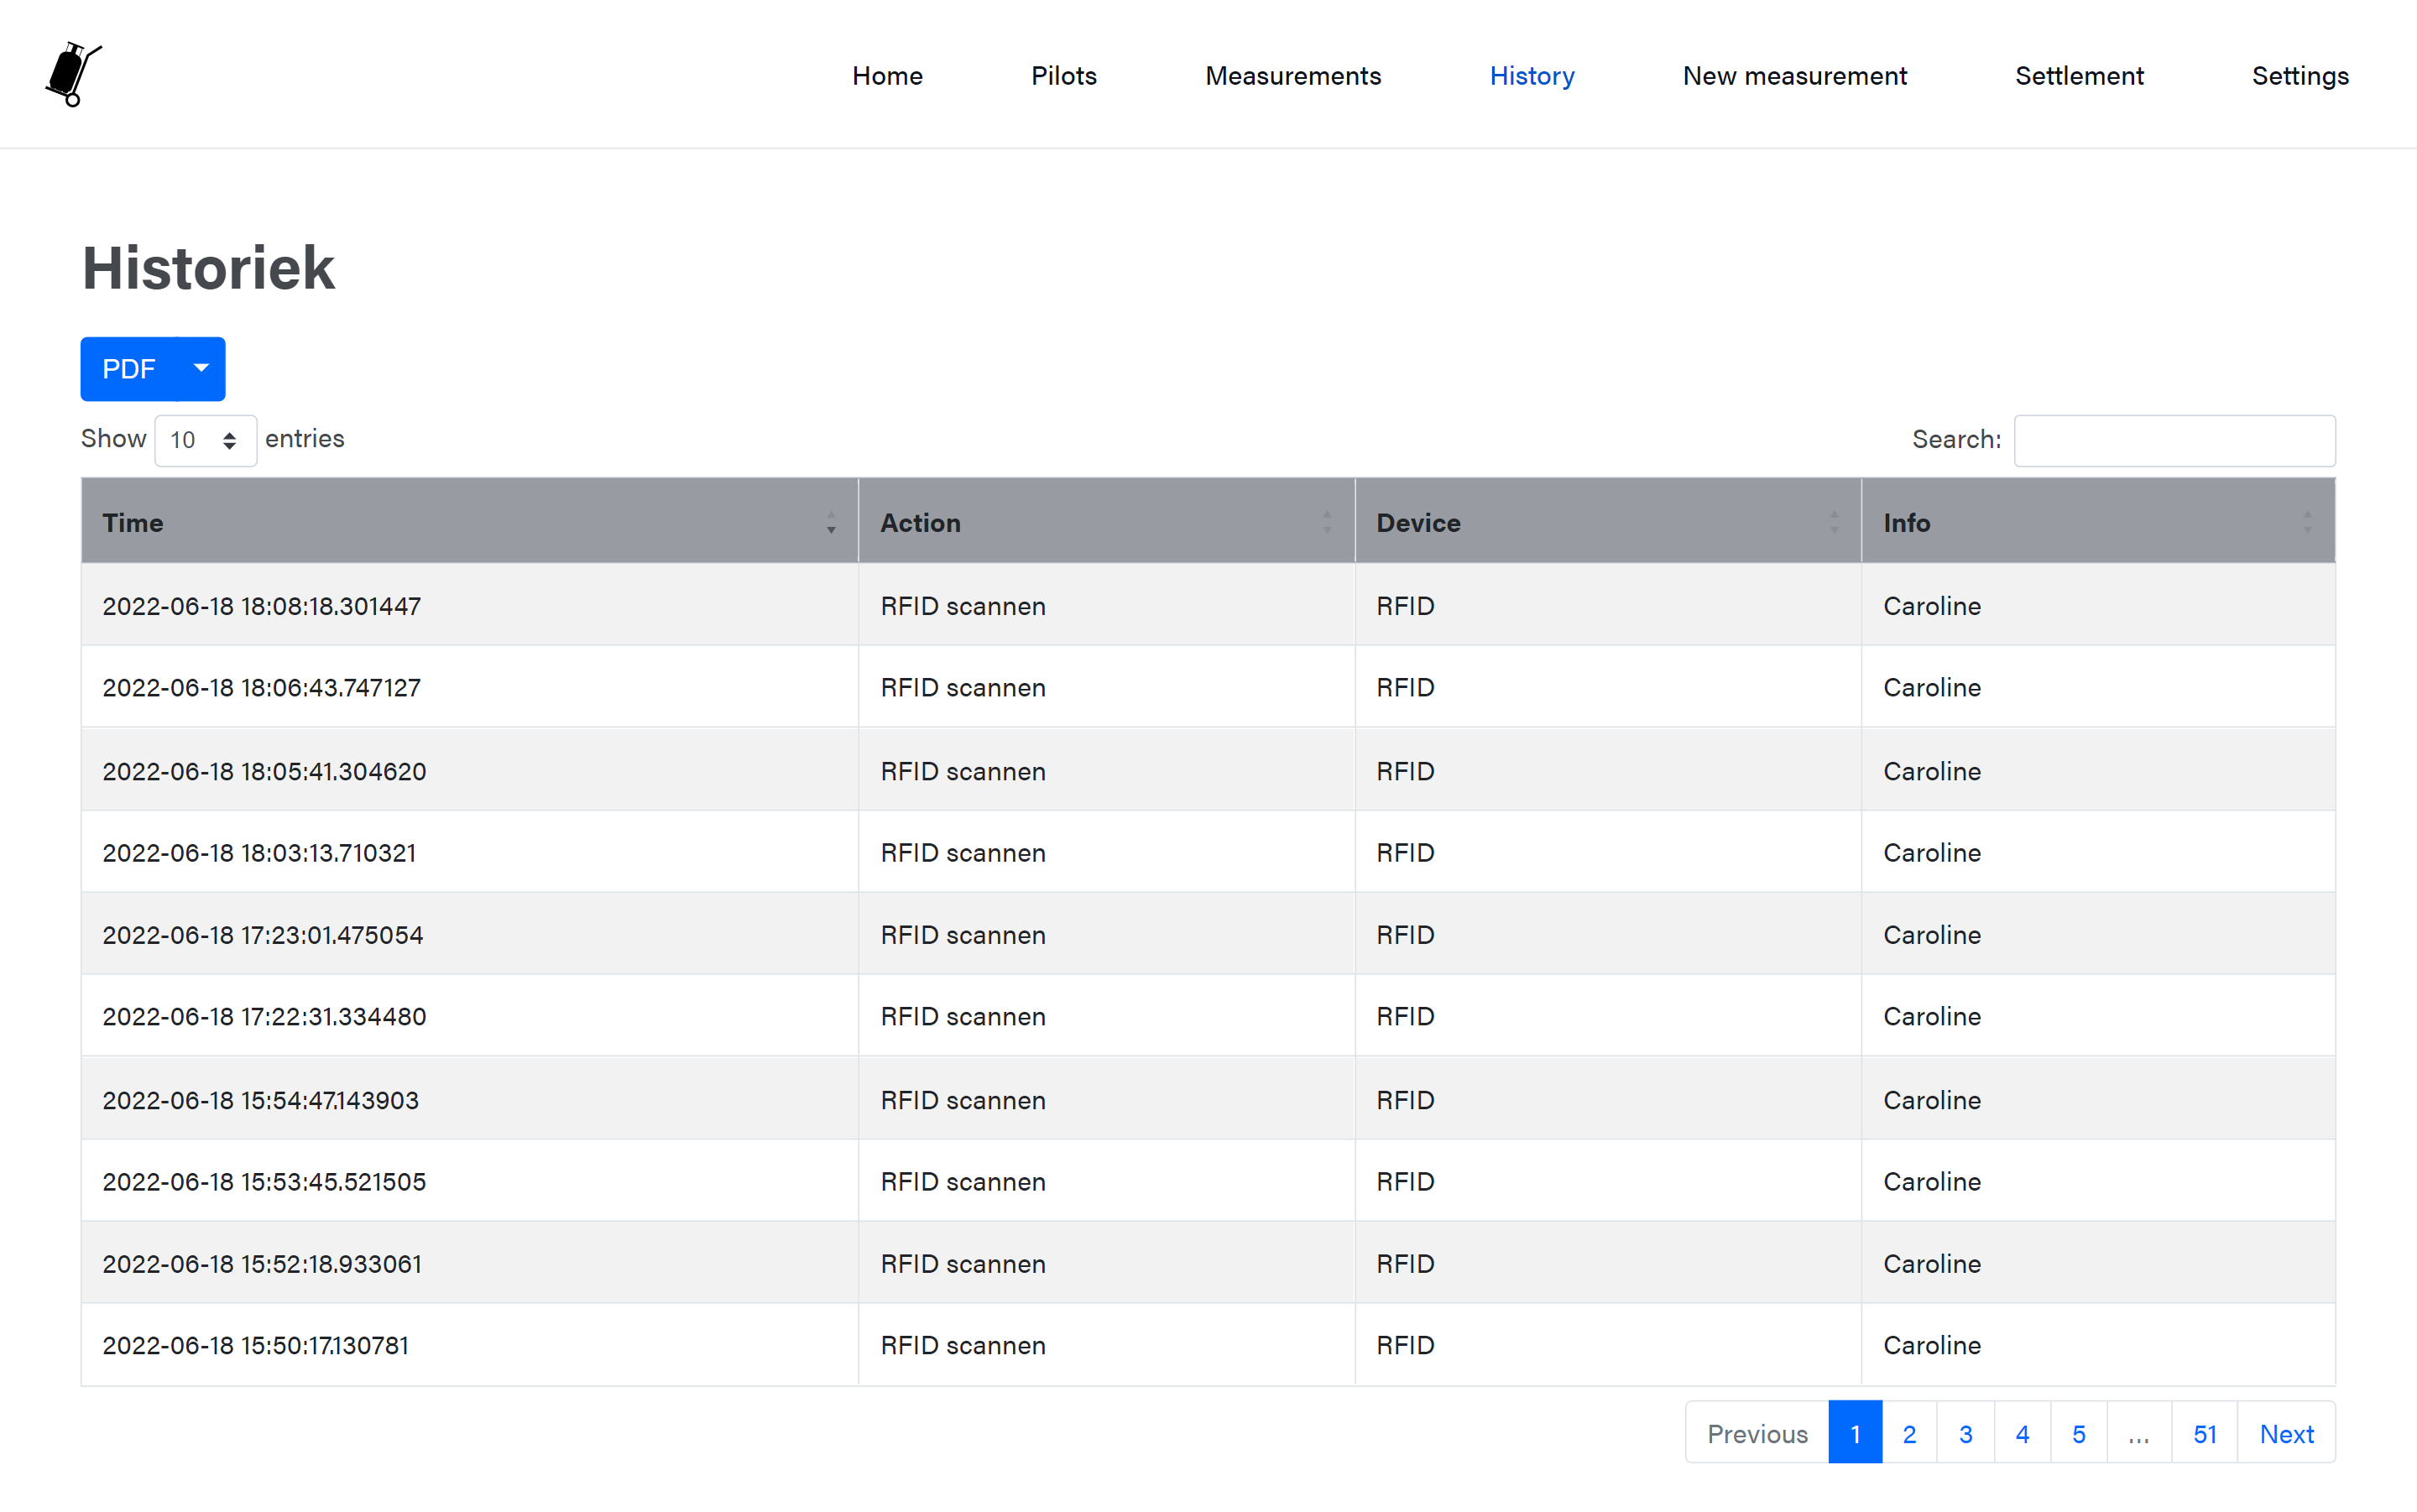Open the Measurements page
This screenshot has width=2417, height=1512.
coord(1292,76)
